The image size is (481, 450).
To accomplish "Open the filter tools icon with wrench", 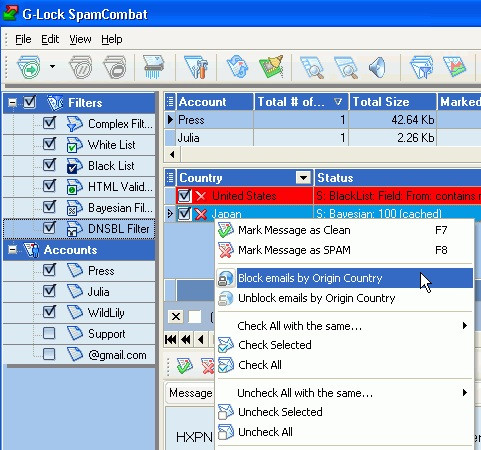I will point(196,67).
